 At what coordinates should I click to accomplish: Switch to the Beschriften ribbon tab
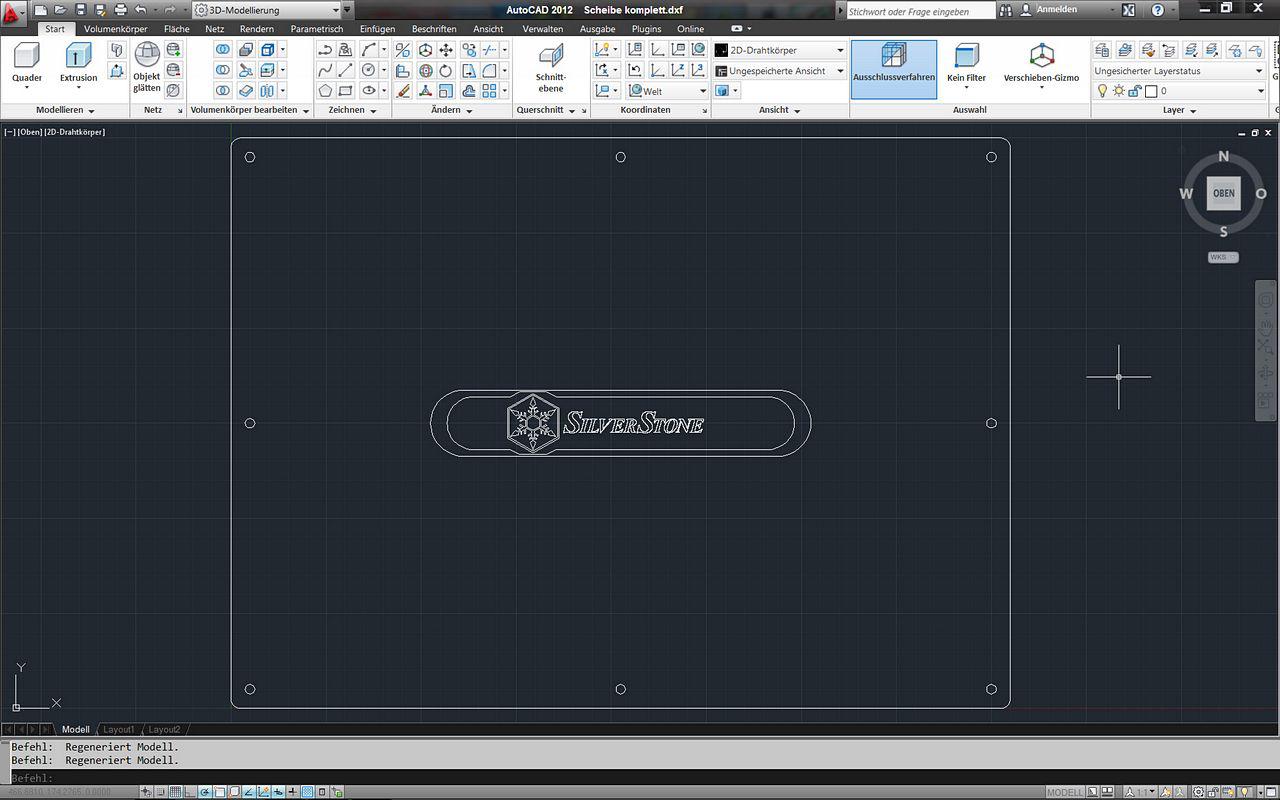tap(434, 29)
